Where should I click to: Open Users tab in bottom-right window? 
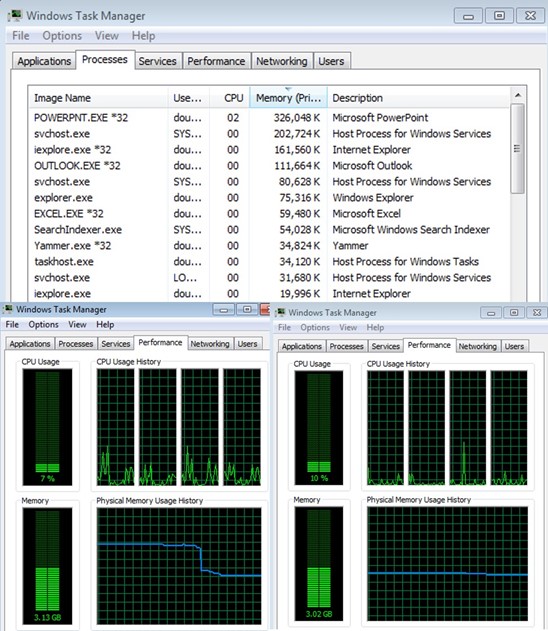(x=514, y=346)
